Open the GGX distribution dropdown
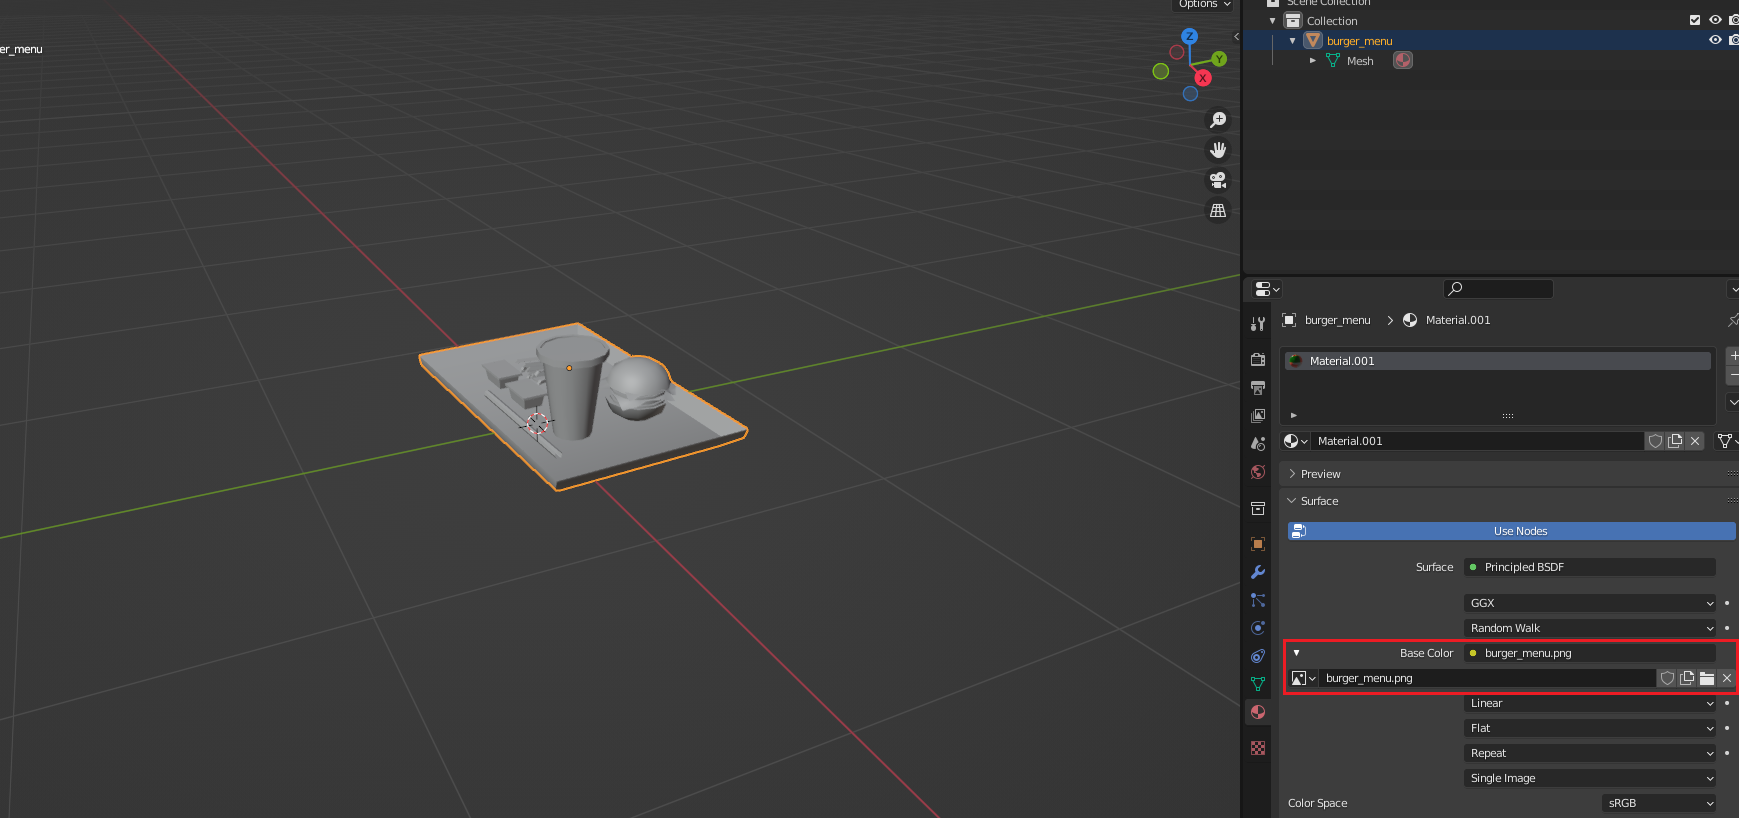The image size is (1739, 818). pos(1590,603)
